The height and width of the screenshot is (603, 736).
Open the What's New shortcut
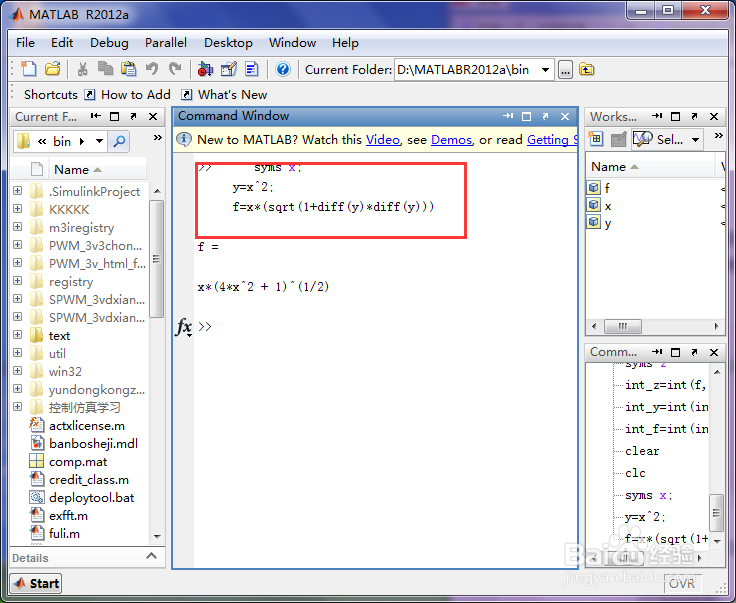tap(225, 95)
